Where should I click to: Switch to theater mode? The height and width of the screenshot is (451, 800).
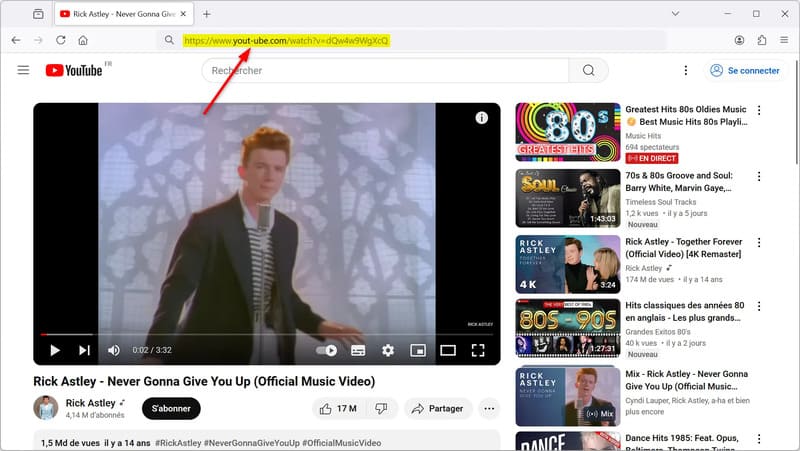[448, 350]
